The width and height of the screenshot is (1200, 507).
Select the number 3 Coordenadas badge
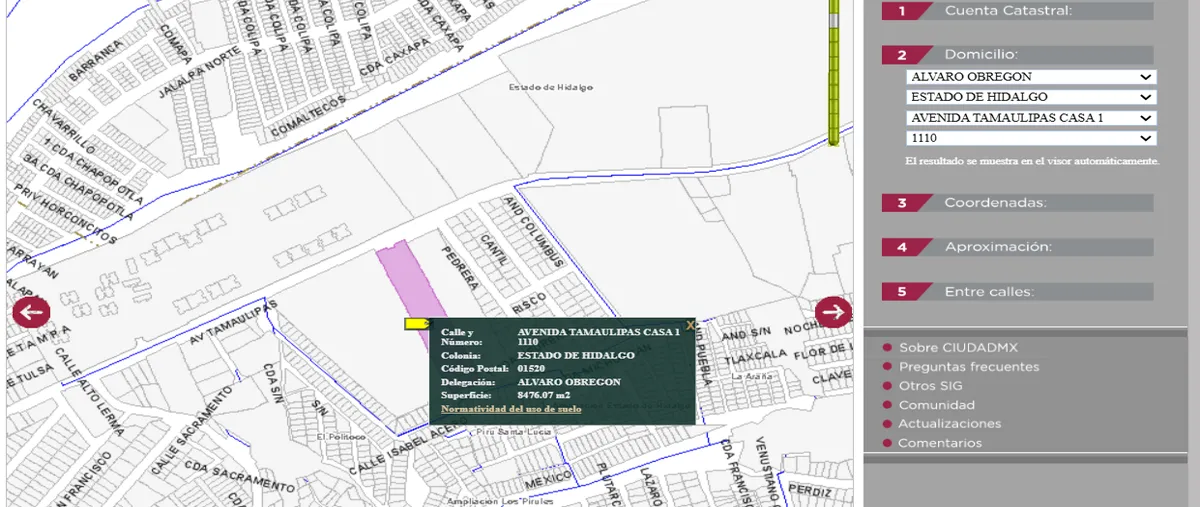coord(902,203)
